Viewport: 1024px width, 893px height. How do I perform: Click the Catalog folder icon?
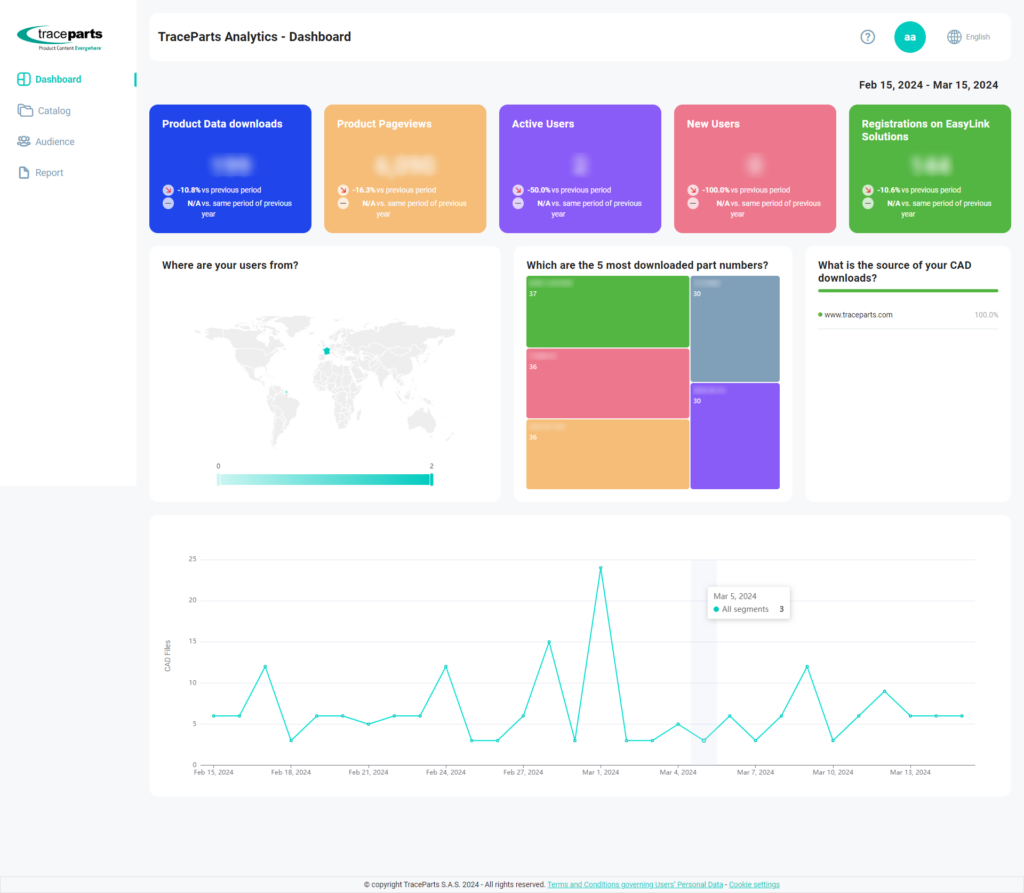(x=24, y=111)
